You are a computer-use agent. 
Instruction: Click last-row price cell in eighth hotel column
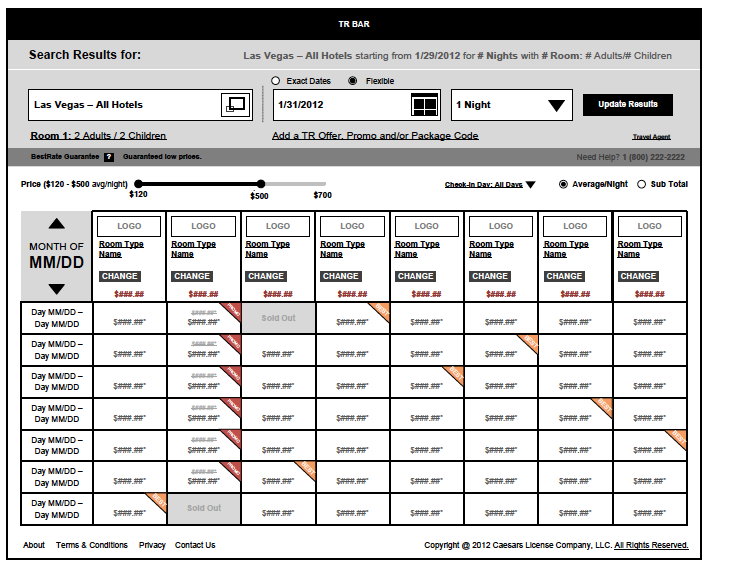coord(649,510)
